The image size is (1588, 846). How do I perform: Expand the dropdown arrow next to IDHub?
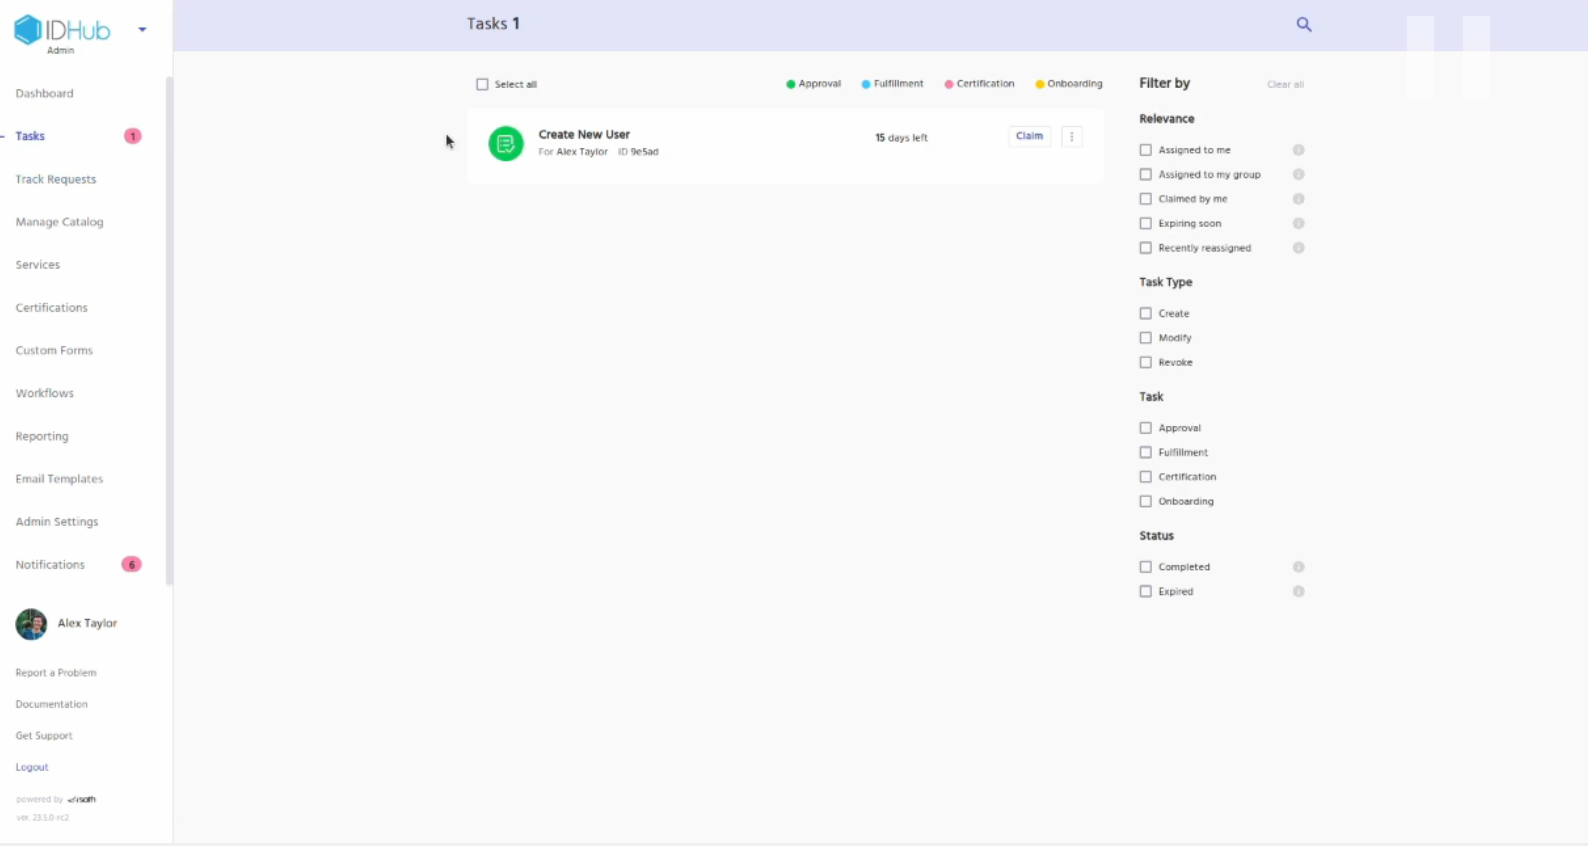(x=142, y=30)
